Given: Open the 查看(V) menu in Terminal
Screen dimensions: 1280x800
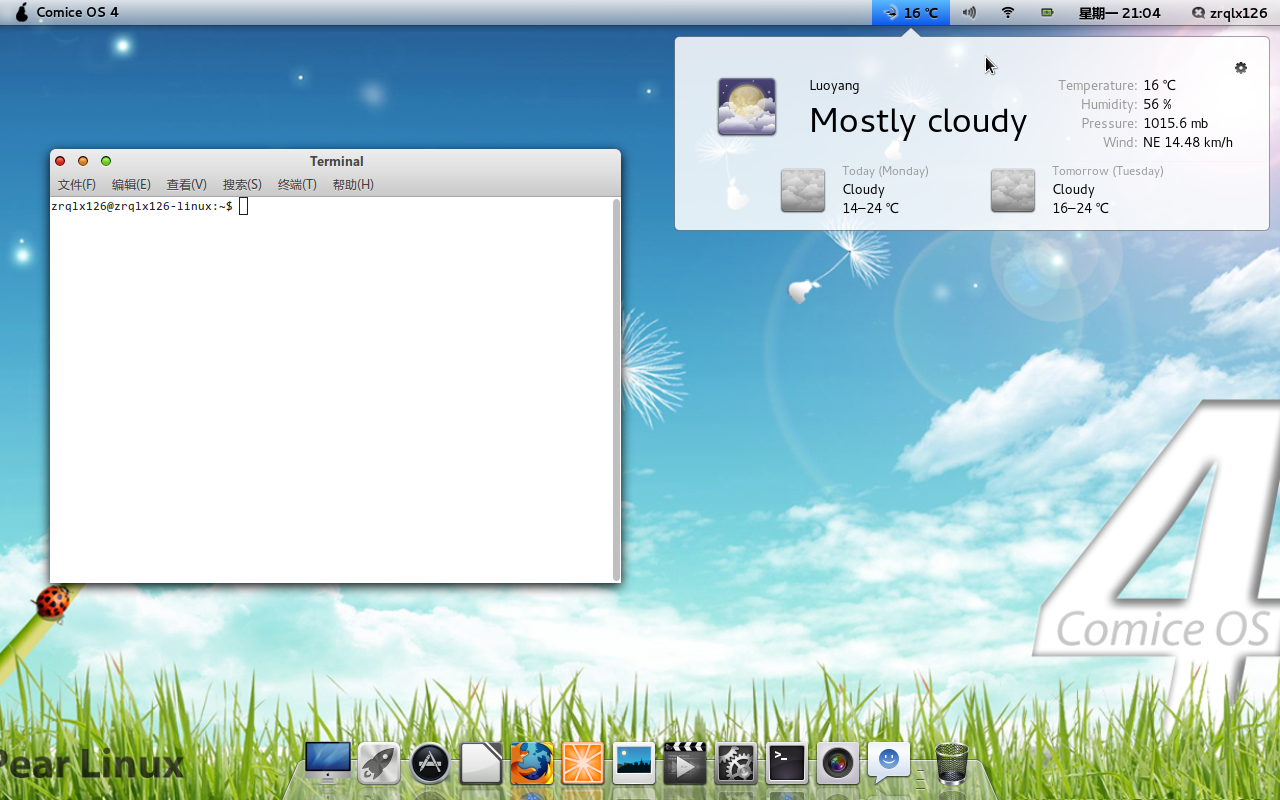Looking at the screenshot, I should pos(186,185).
